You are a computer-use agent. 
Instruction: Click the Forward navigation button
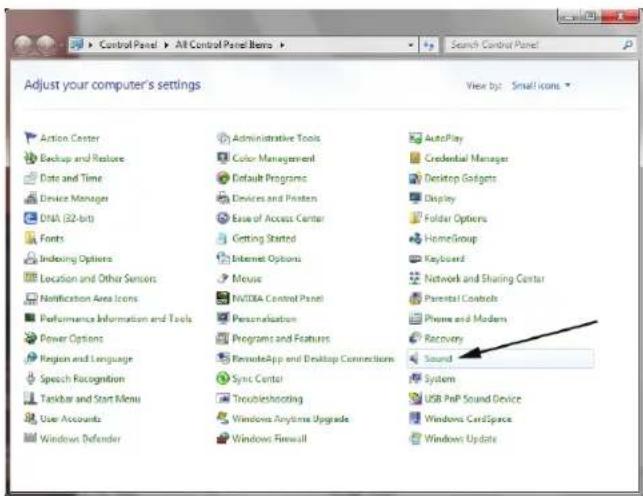46,44
